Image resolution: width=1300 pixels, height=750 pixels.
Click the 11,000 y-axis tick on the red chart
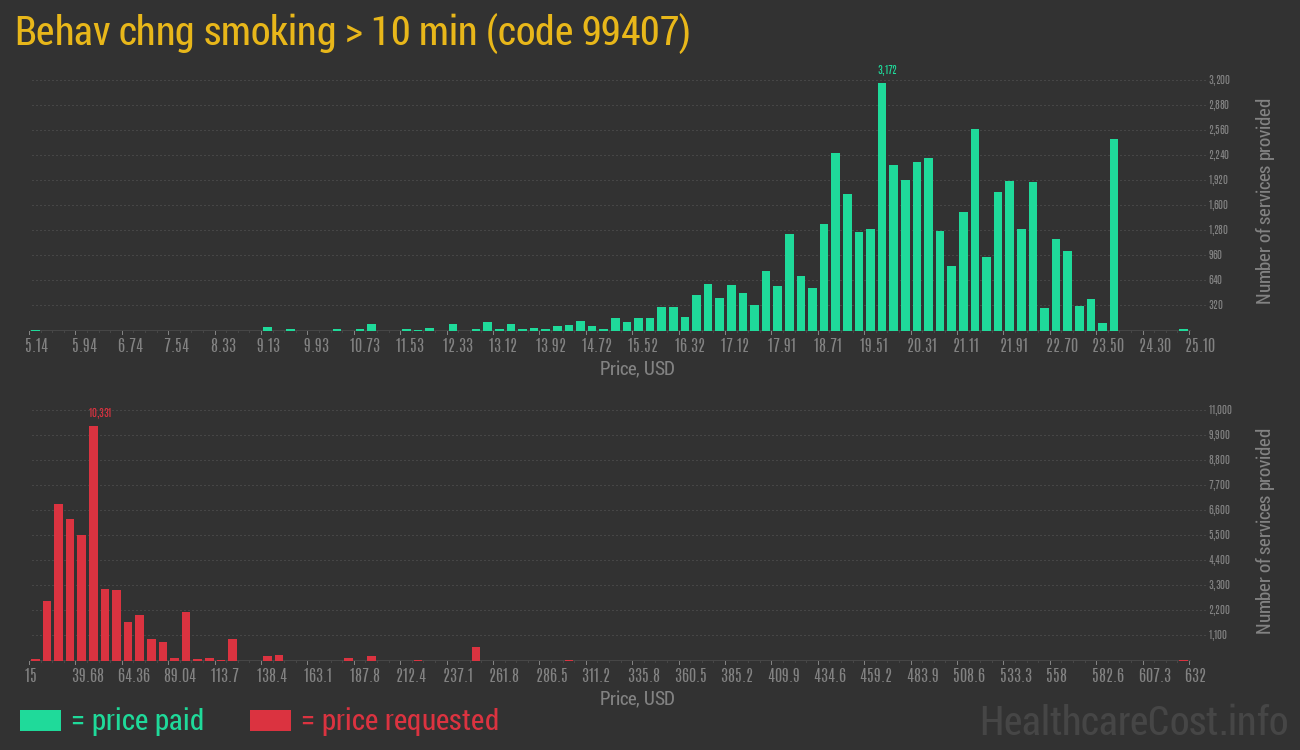1219,410
